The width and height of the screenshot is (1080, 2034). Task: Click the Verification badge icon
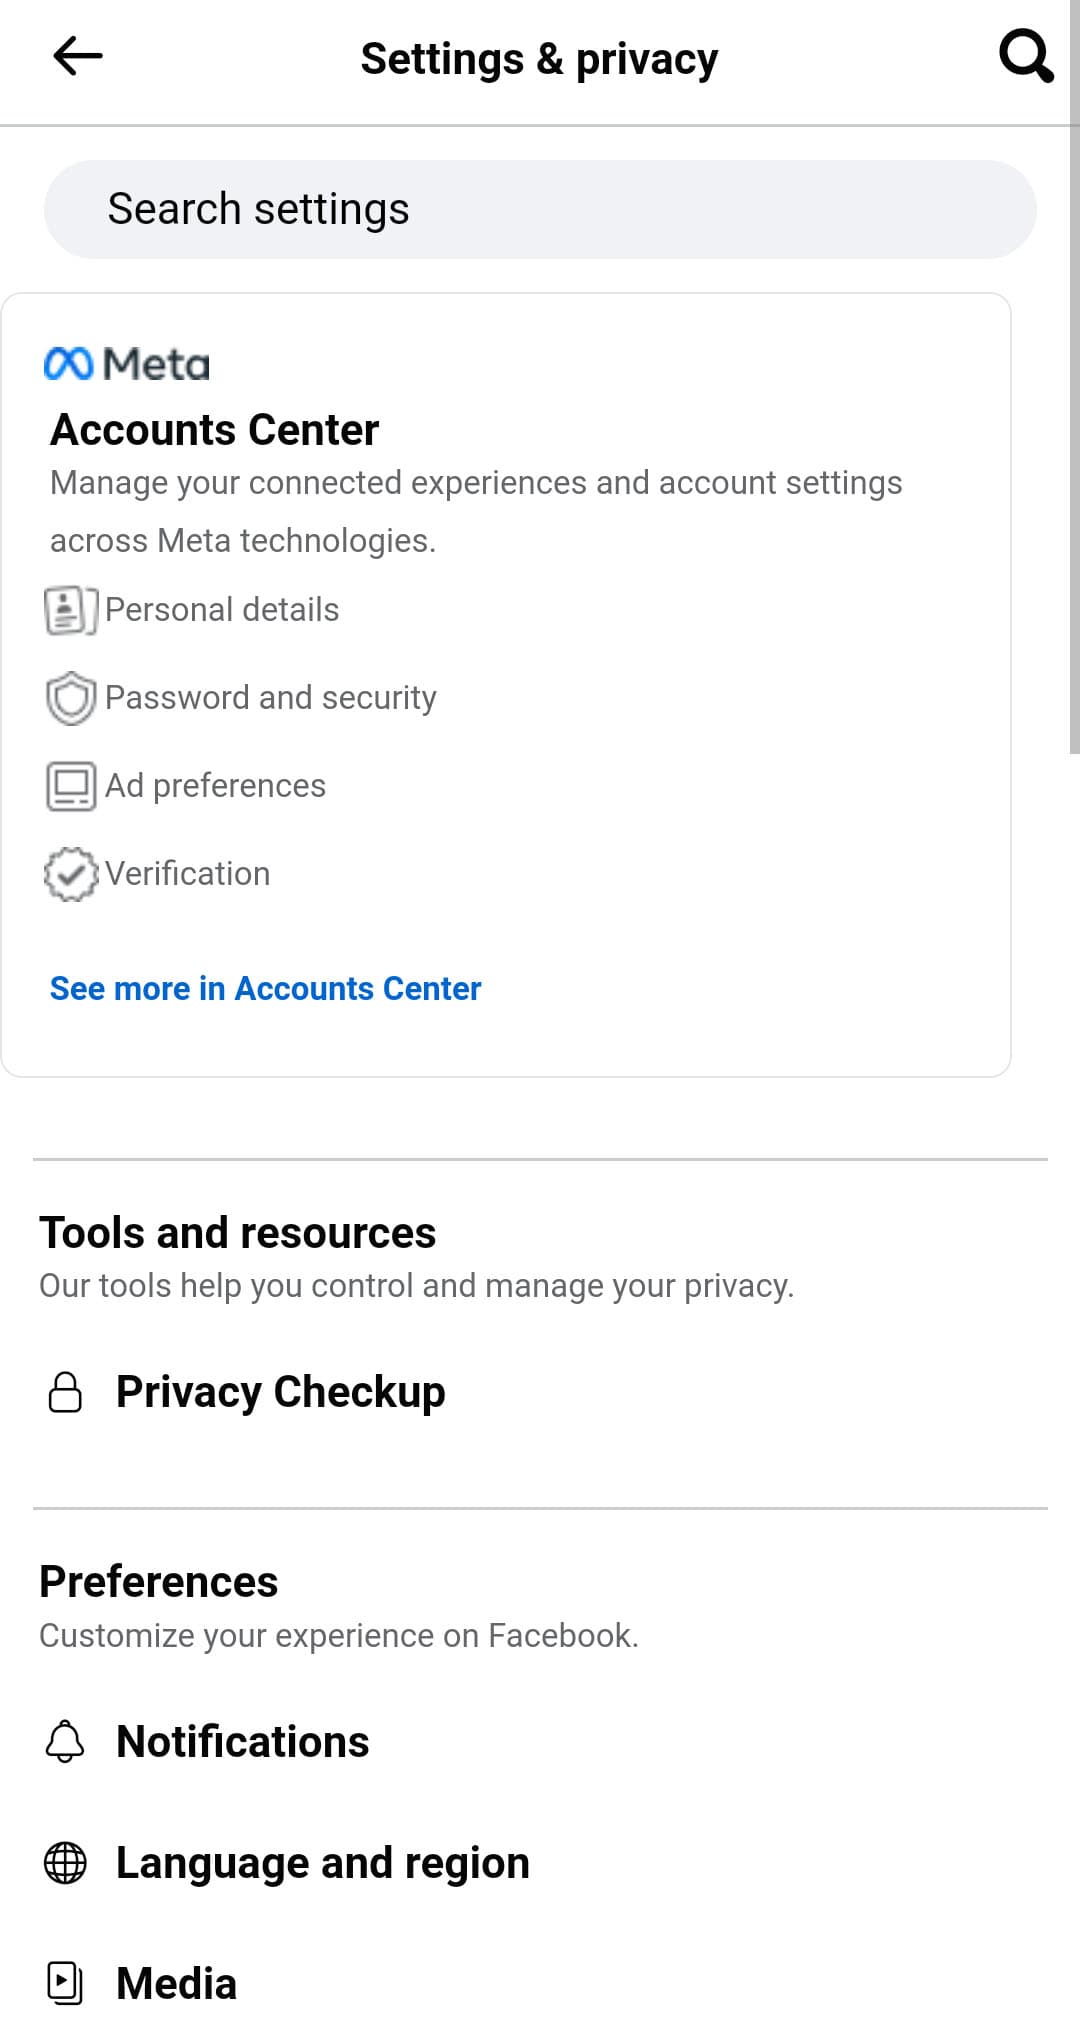coord(70,874)
